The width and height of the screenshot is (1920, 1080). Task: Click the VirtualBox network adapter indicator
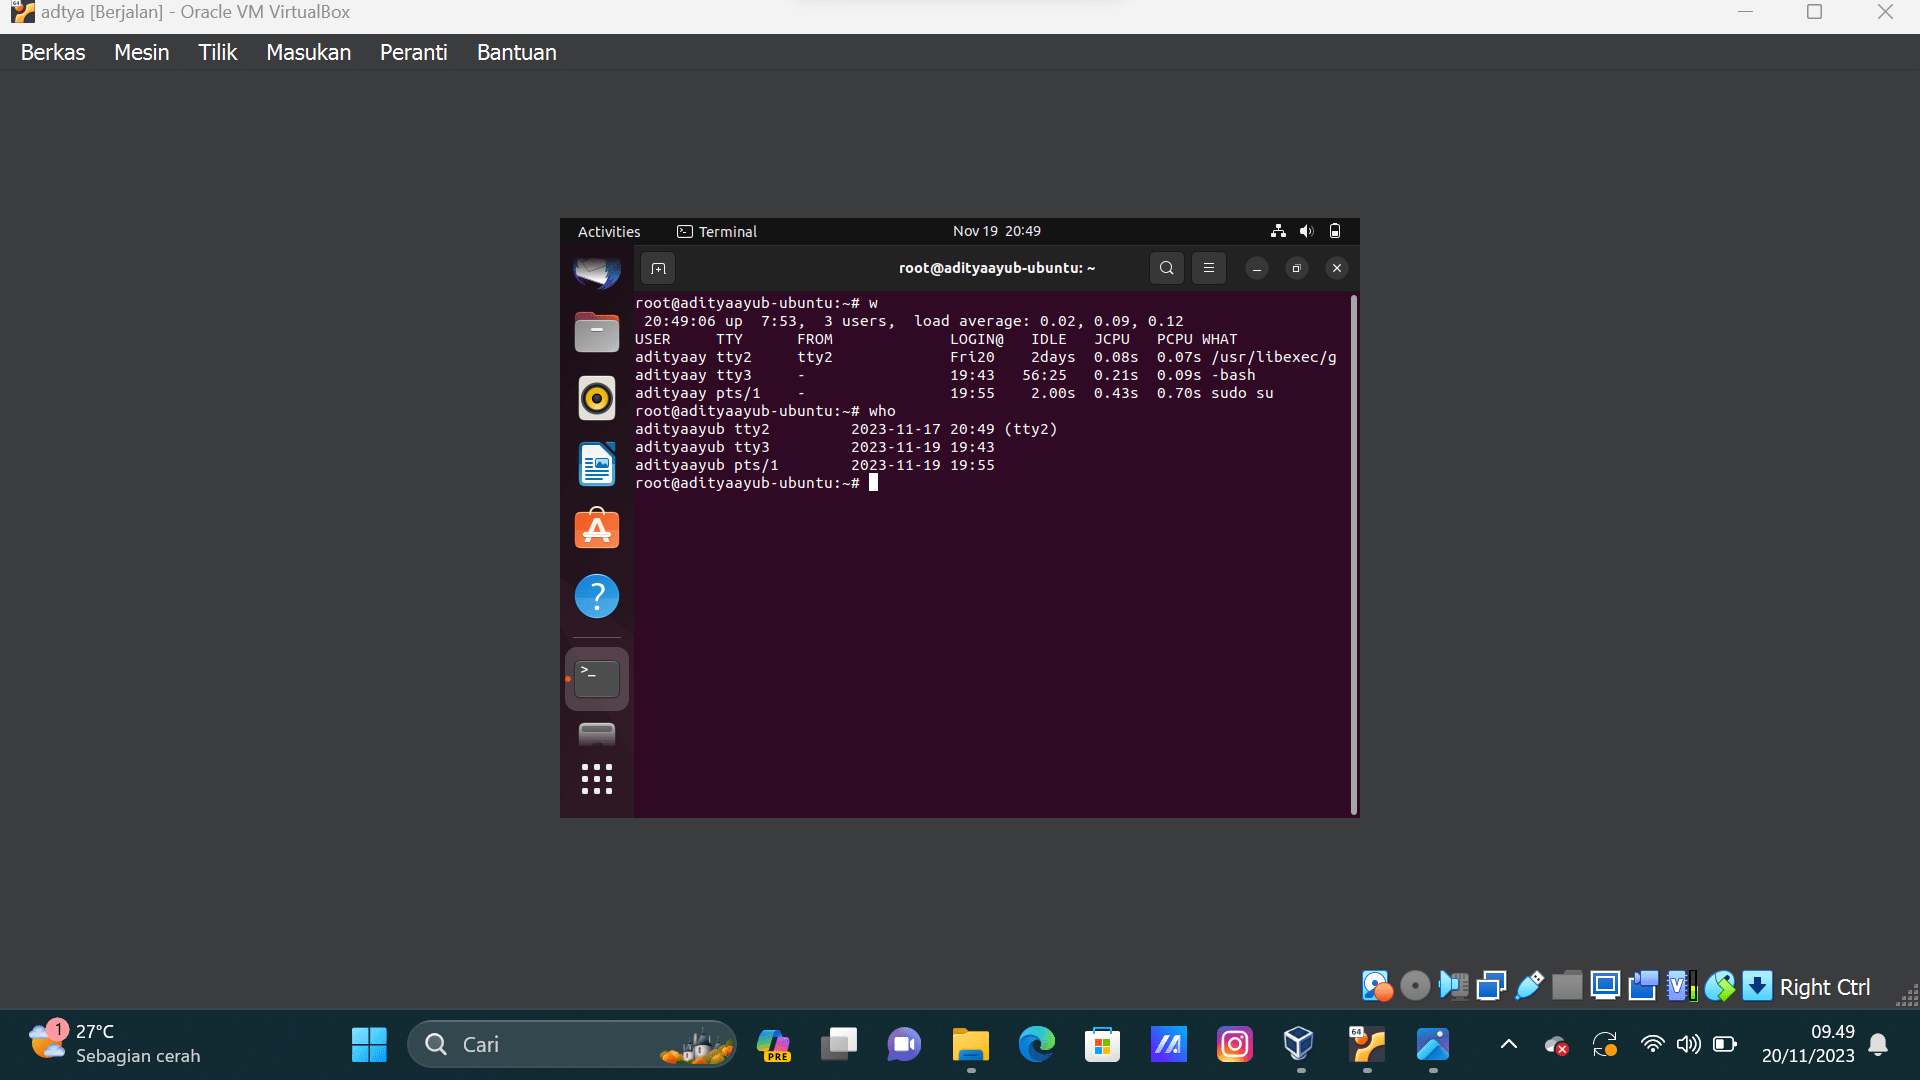point(1491,986)
